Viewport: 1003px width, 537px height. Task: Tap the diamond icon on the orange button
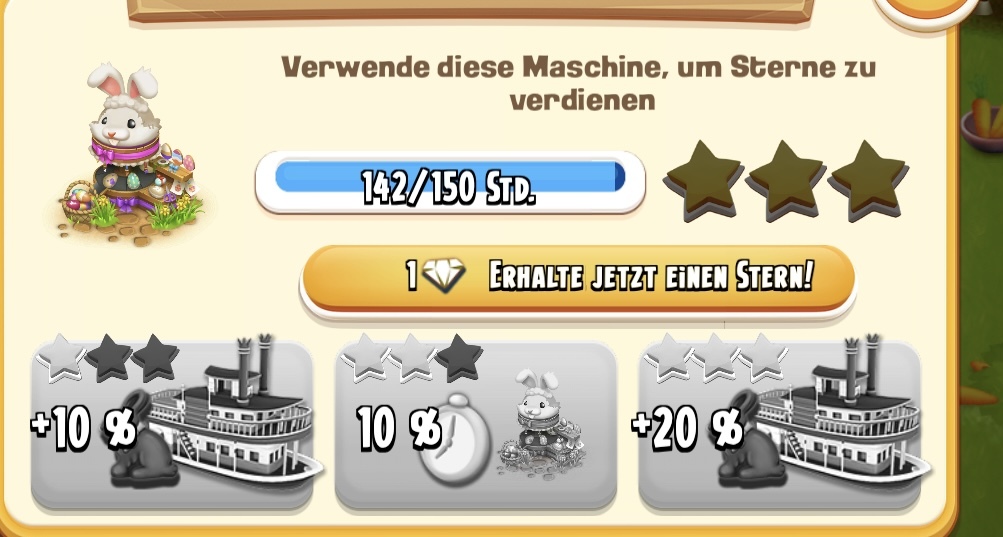pos(443,277)
